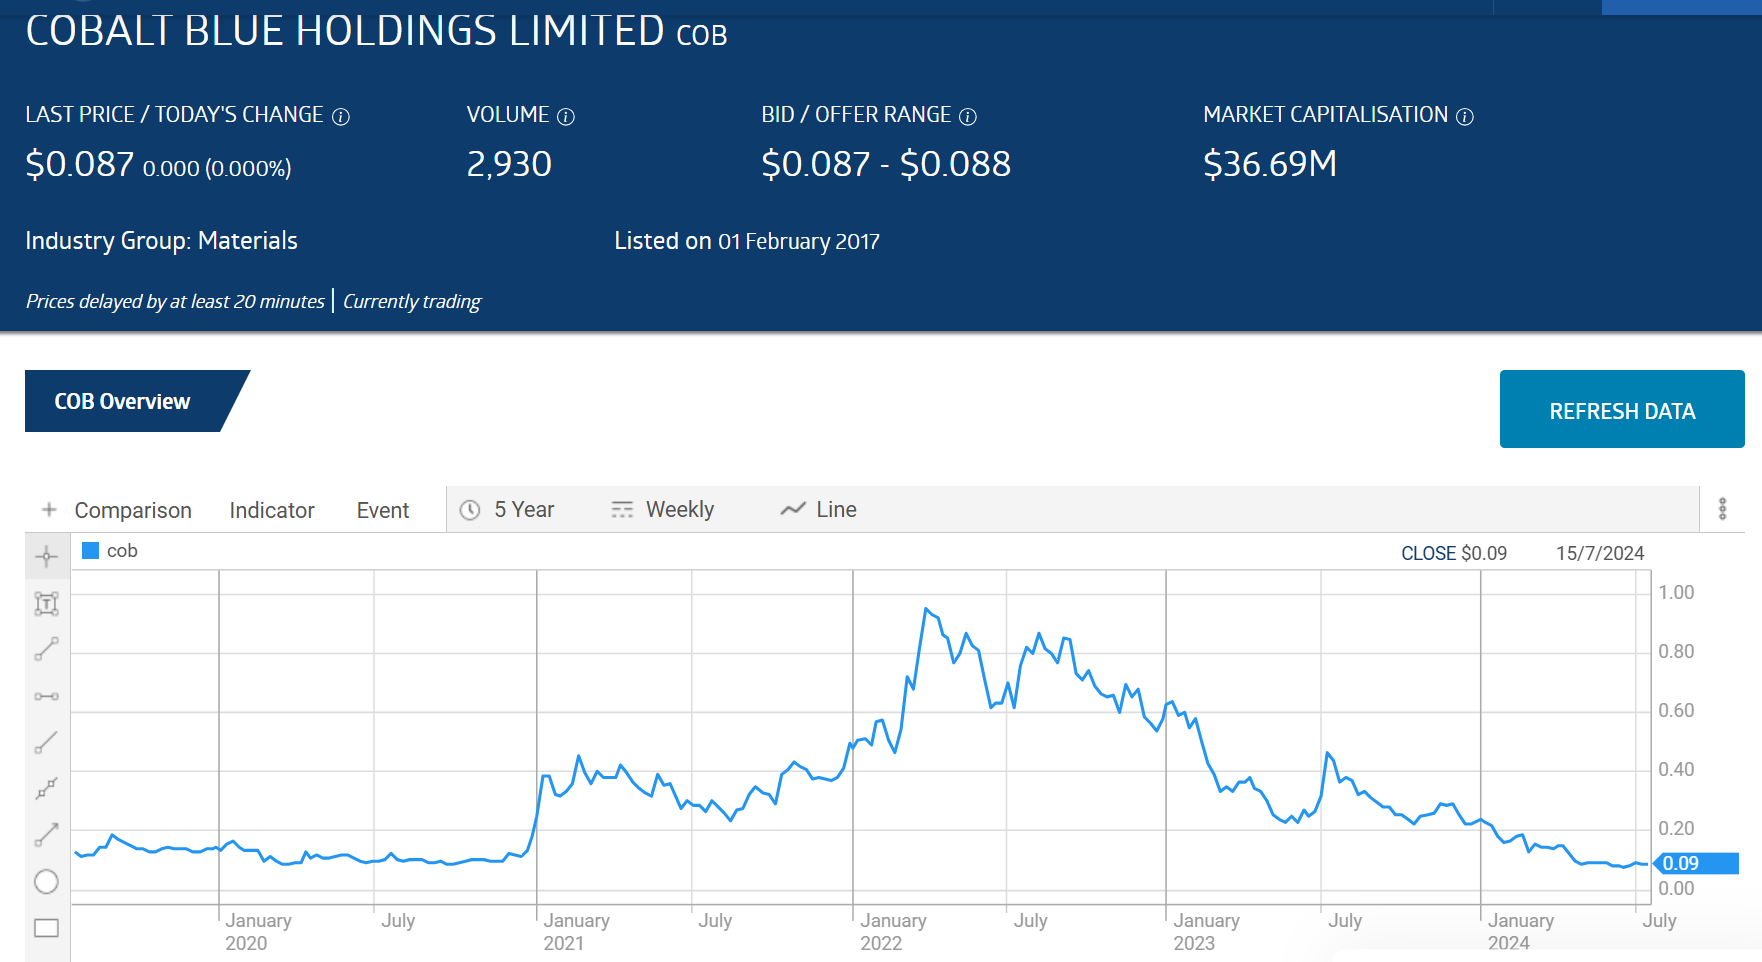This screenshot has width=1762, height=962.
Task: Click the 15/7/2024 date label
Action: point(1600,553)
